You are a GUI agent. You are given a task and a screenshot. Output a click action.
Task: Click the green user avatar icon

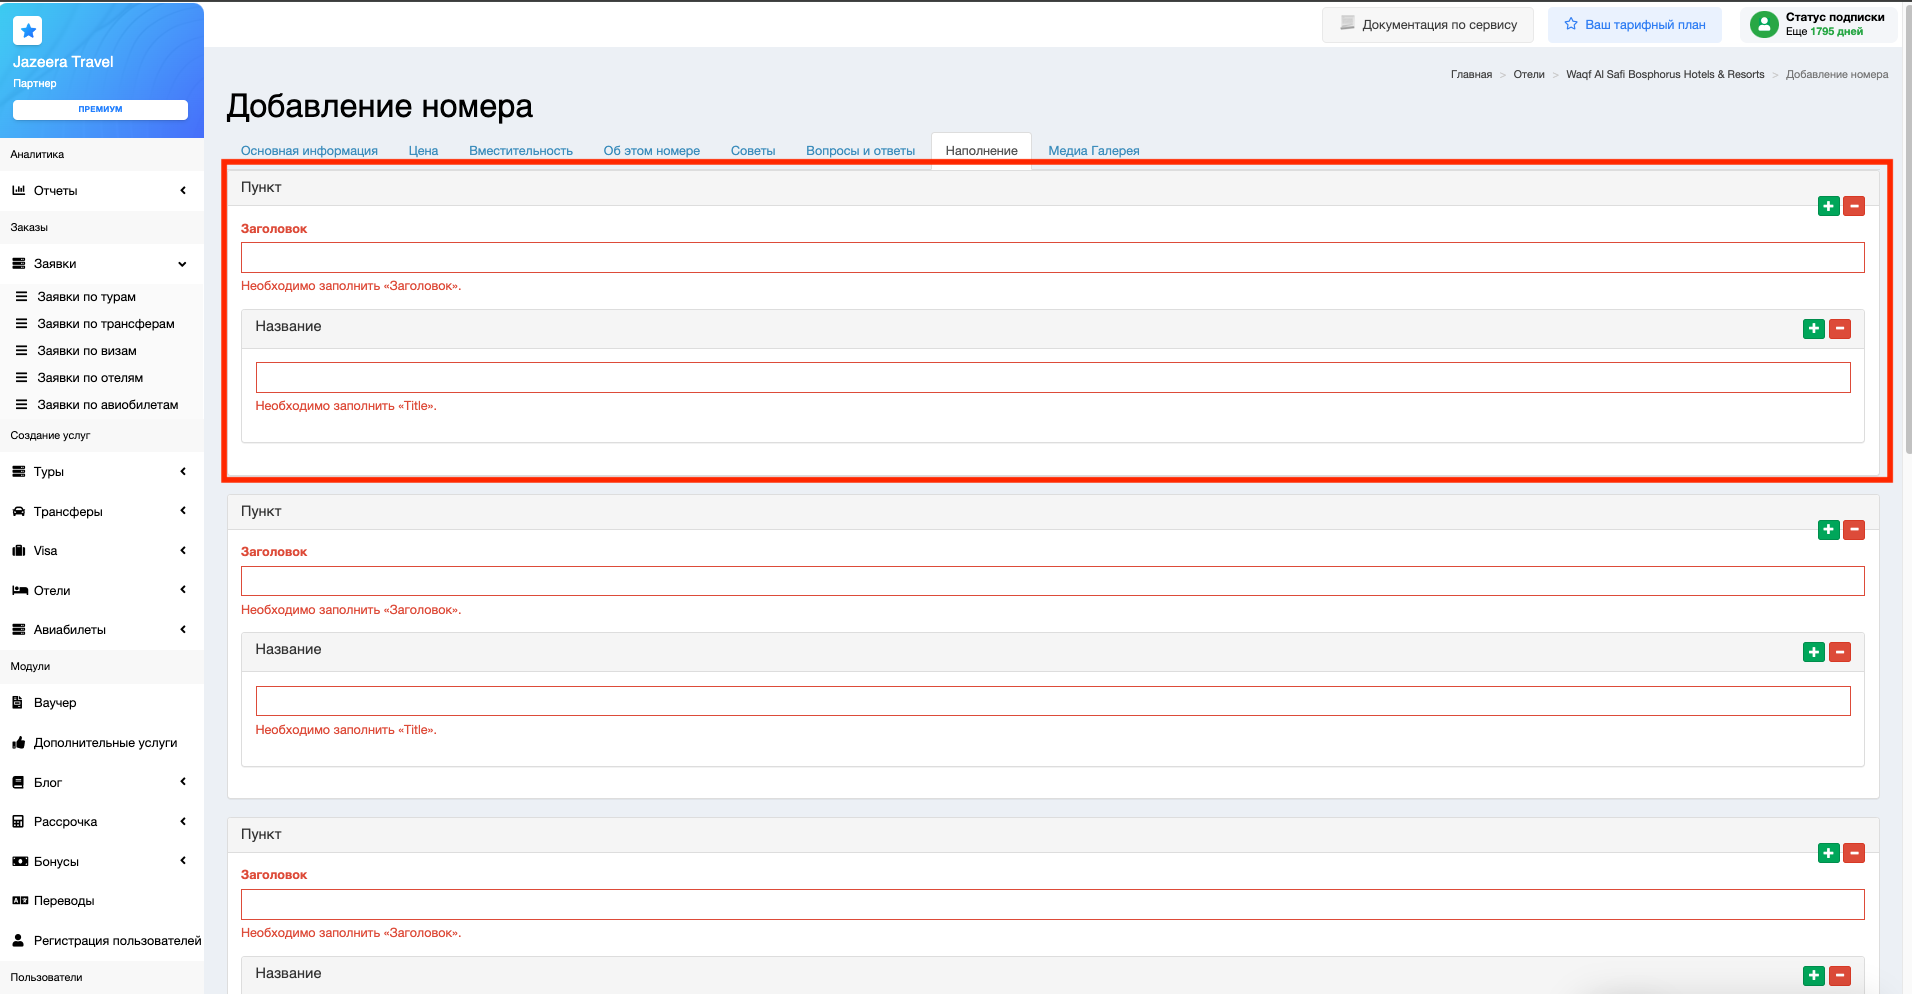point(1764,24)
